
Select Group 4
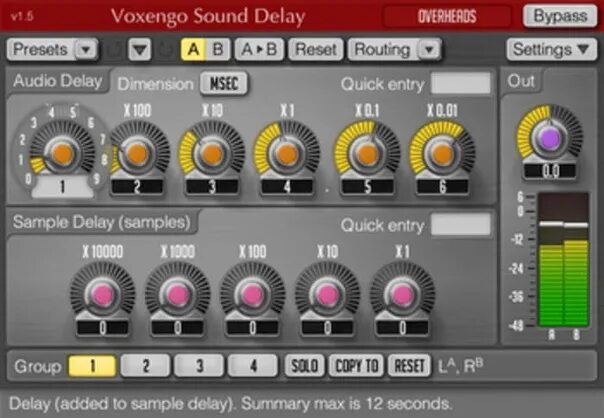pyautogui.click(x=253, y=366)
